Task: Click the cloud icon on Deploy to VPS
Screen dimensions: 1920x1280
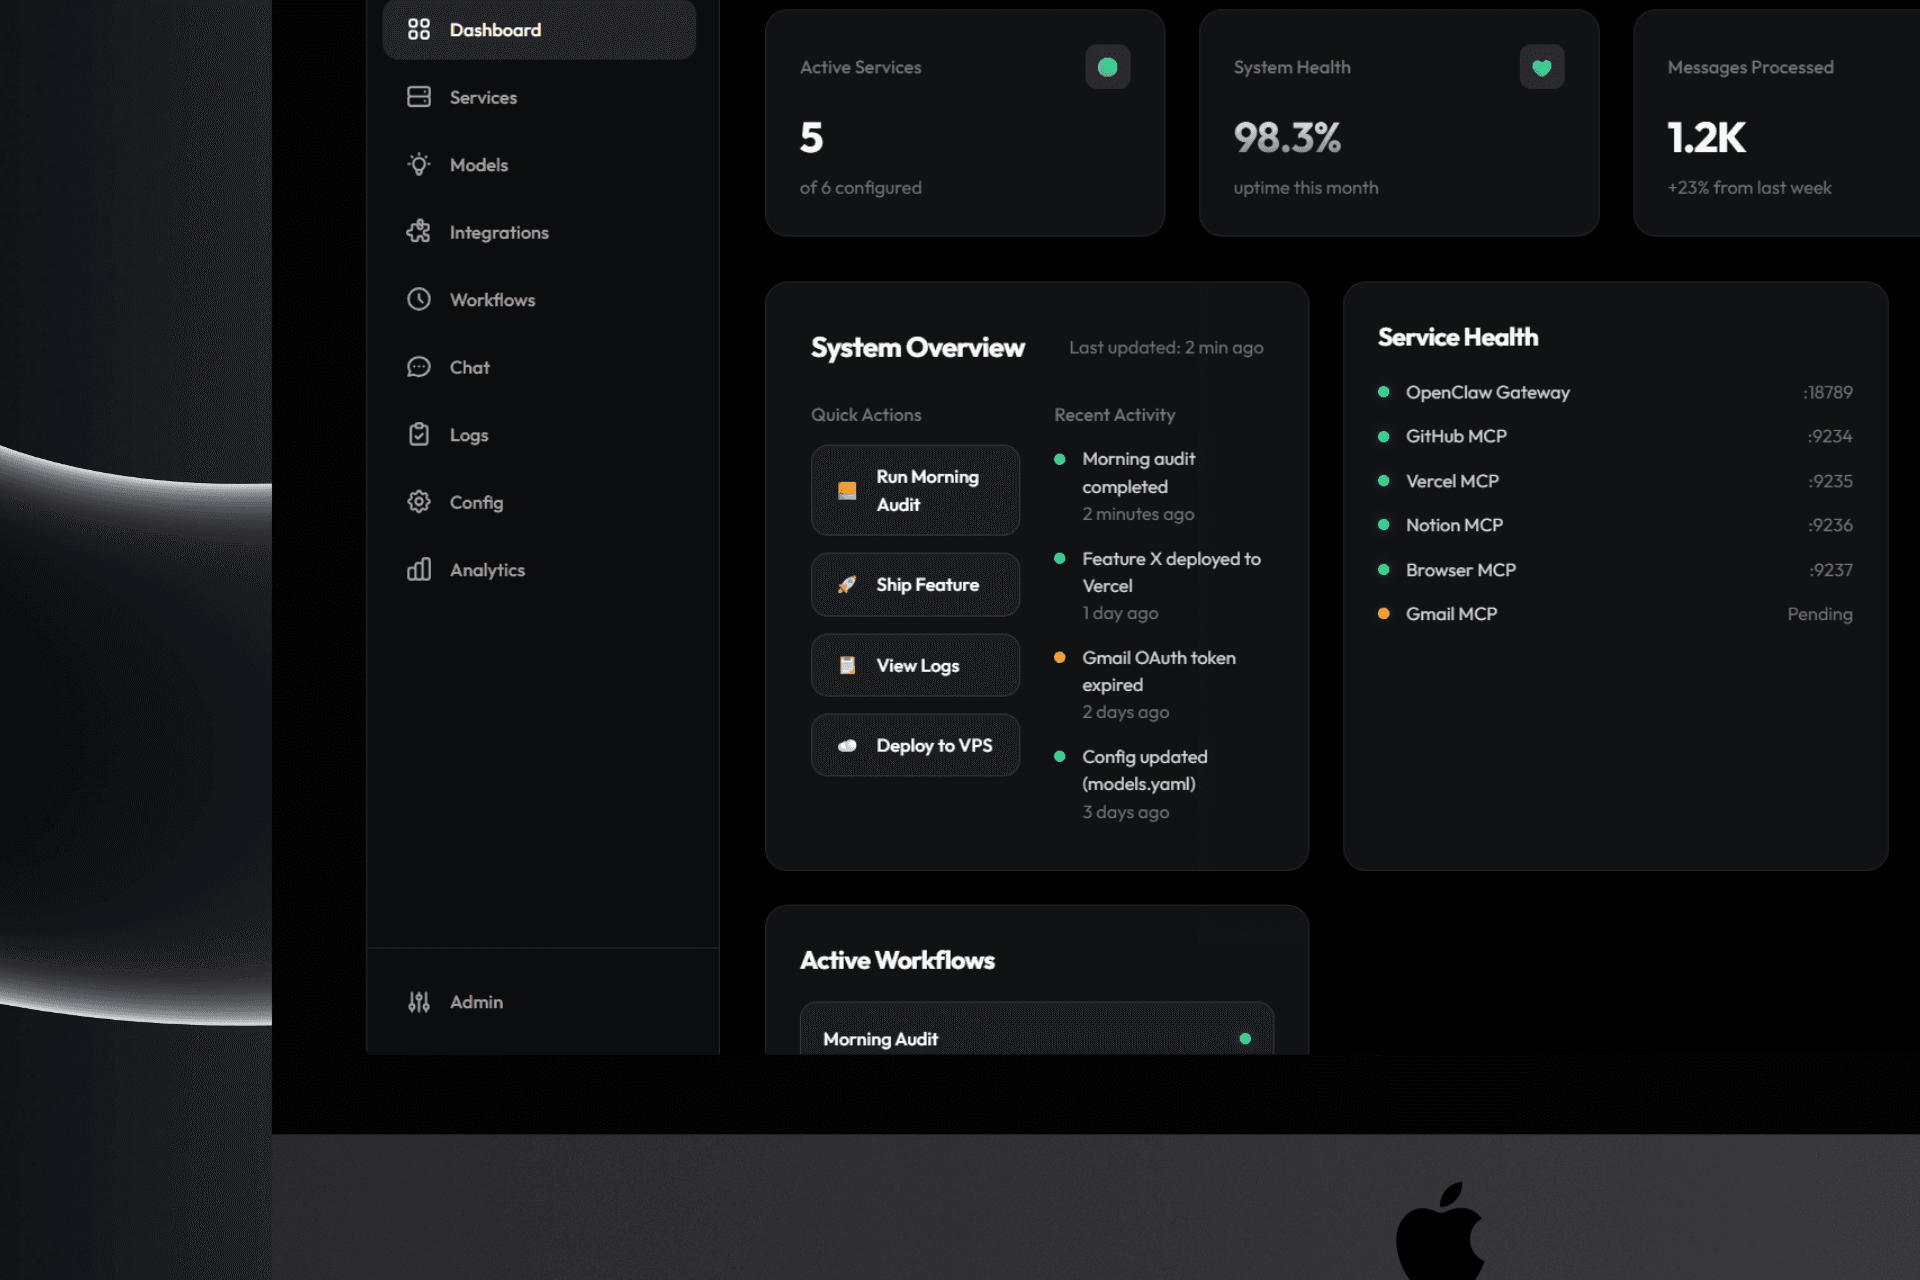Action: (847, 746)
